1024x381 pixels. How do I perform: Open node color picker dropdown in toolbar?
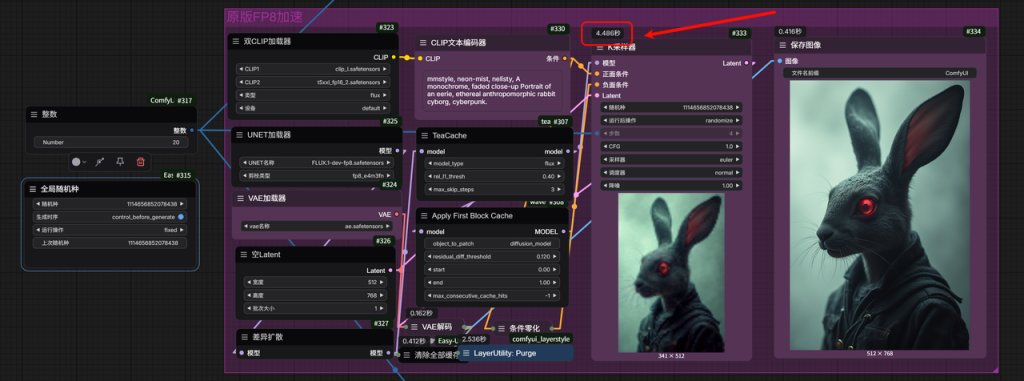[79, 162]
